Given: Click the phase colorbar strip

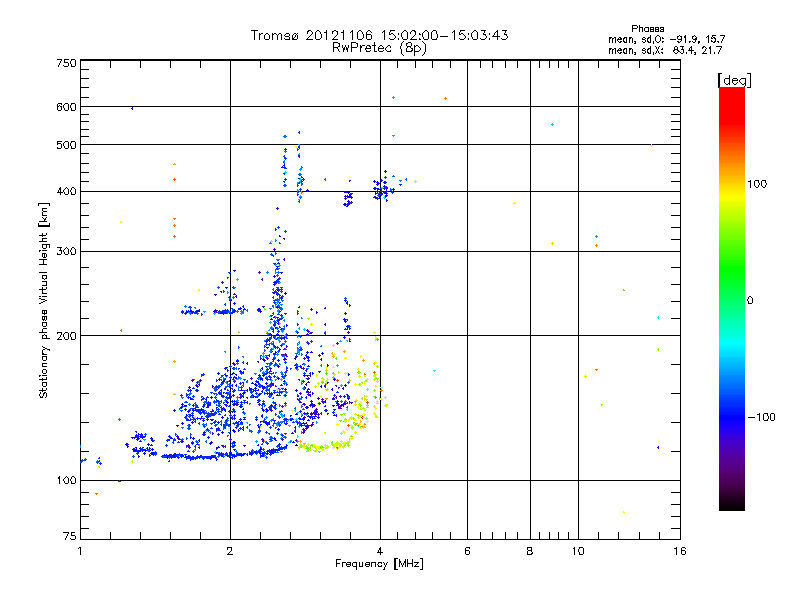Looking at the screenshot, I should [732, 298].
